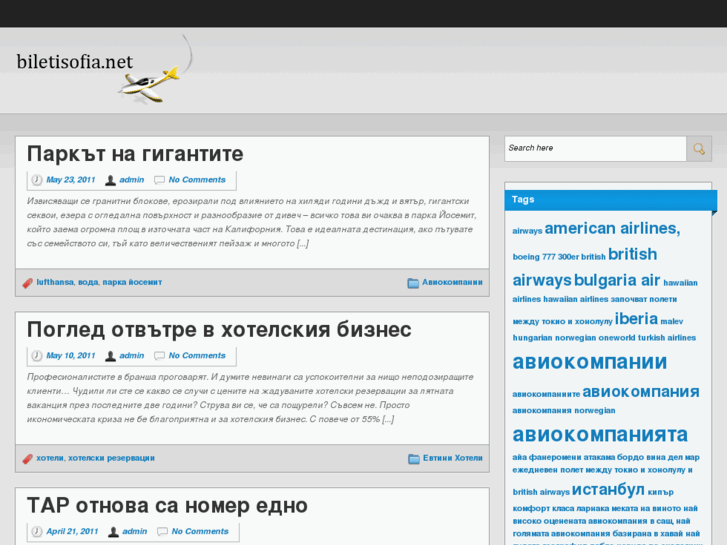This screenshot has height=545, width=727.
Task: Open post Поглед отвътре в хотелския бизнес
Action: (219, 329)
